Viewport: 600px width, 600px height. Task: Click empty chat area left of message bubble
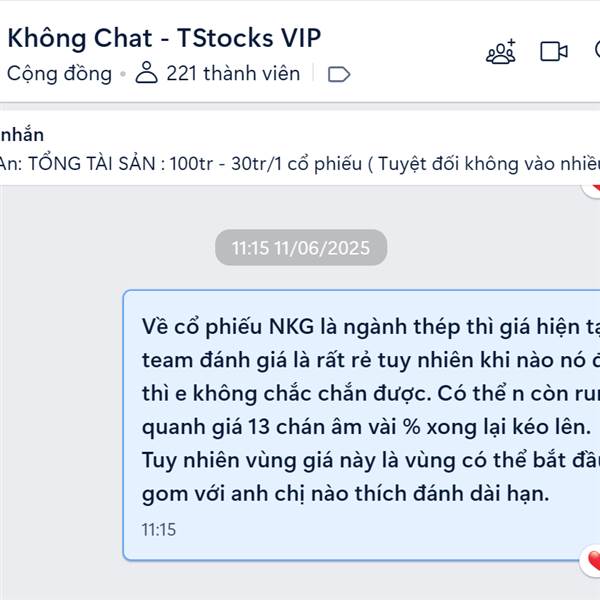pyautogui.click(x=61, y=425)
